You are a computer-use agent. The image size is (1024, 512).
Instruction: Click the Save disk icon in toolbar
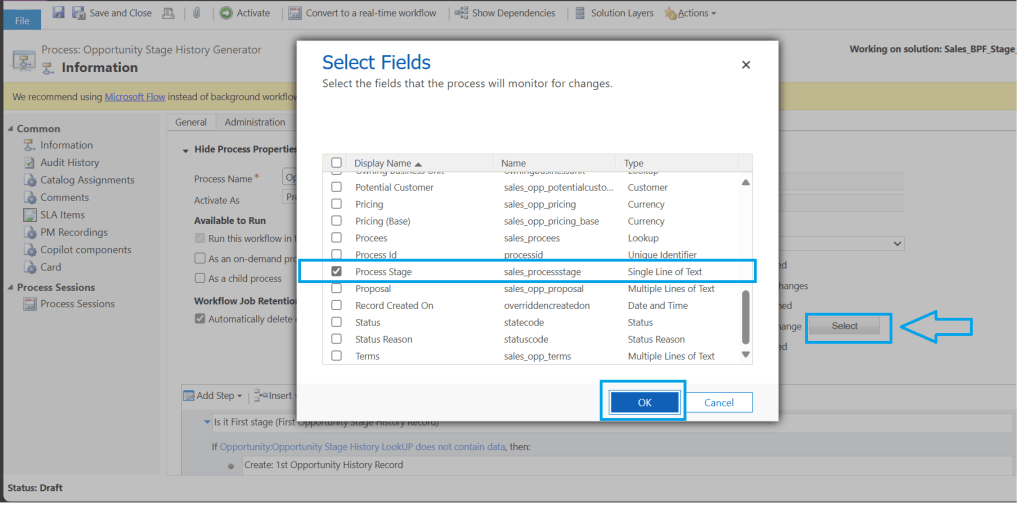(x=59, y=13)
